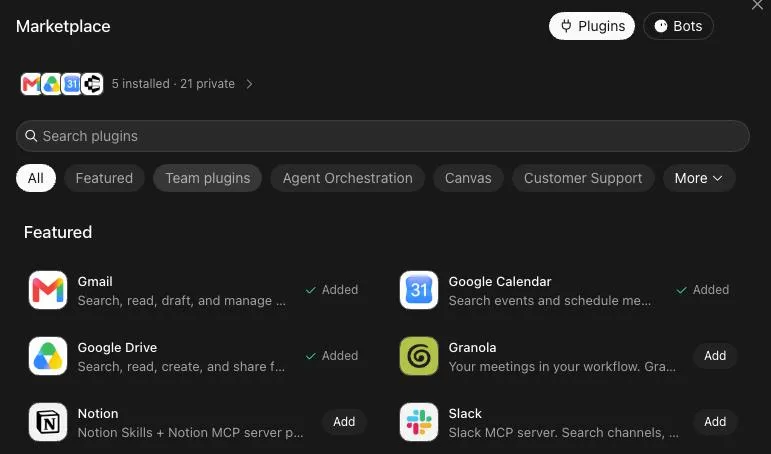771x454 pixels.
Task: Click the Featured section heading
Action: (x=58, y=232)
